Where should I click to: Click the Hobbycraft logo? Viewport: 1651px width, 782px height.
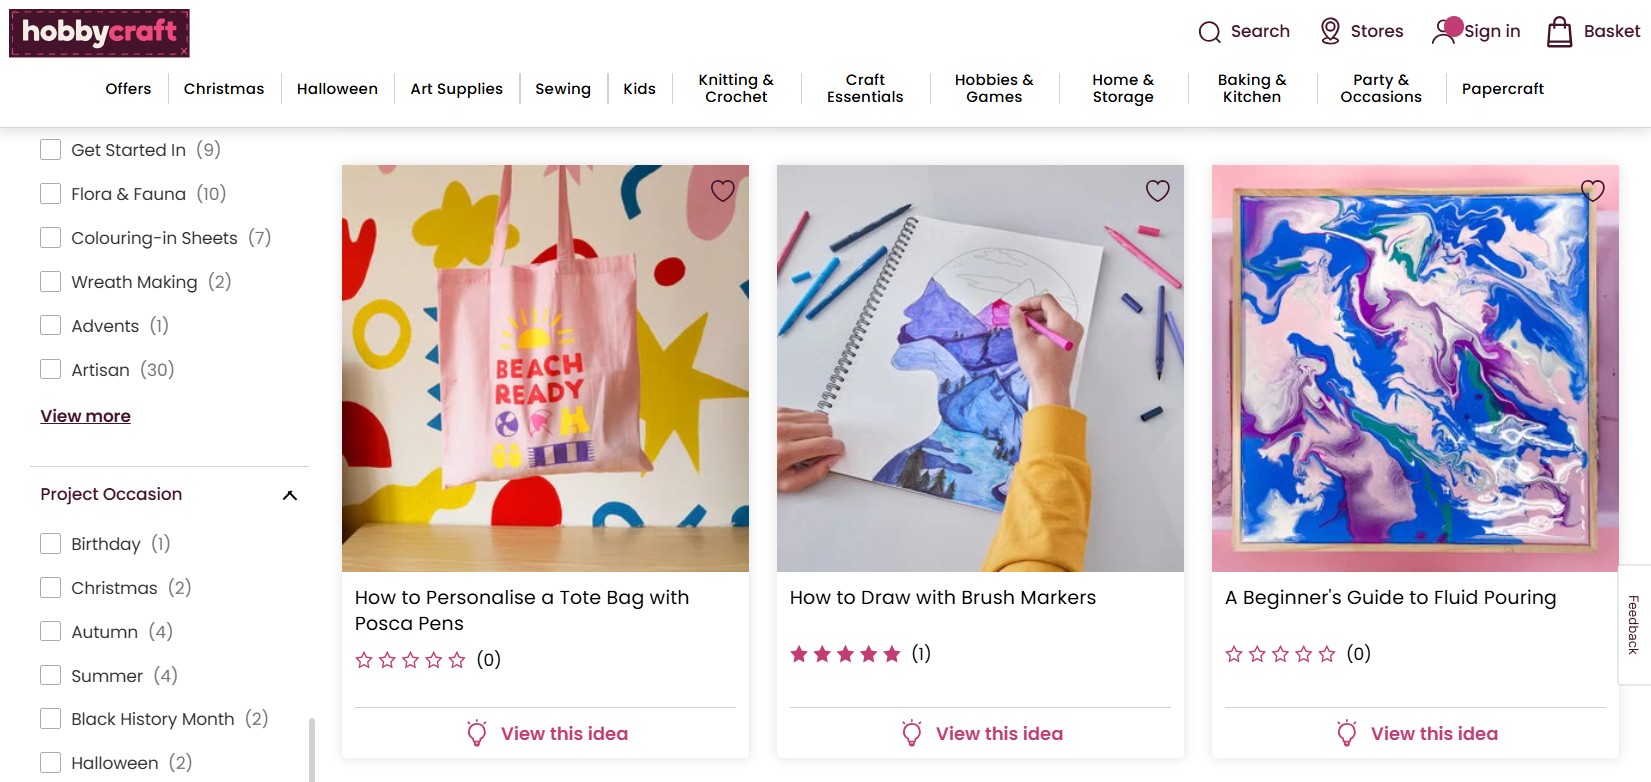click(x=99, y=33)
